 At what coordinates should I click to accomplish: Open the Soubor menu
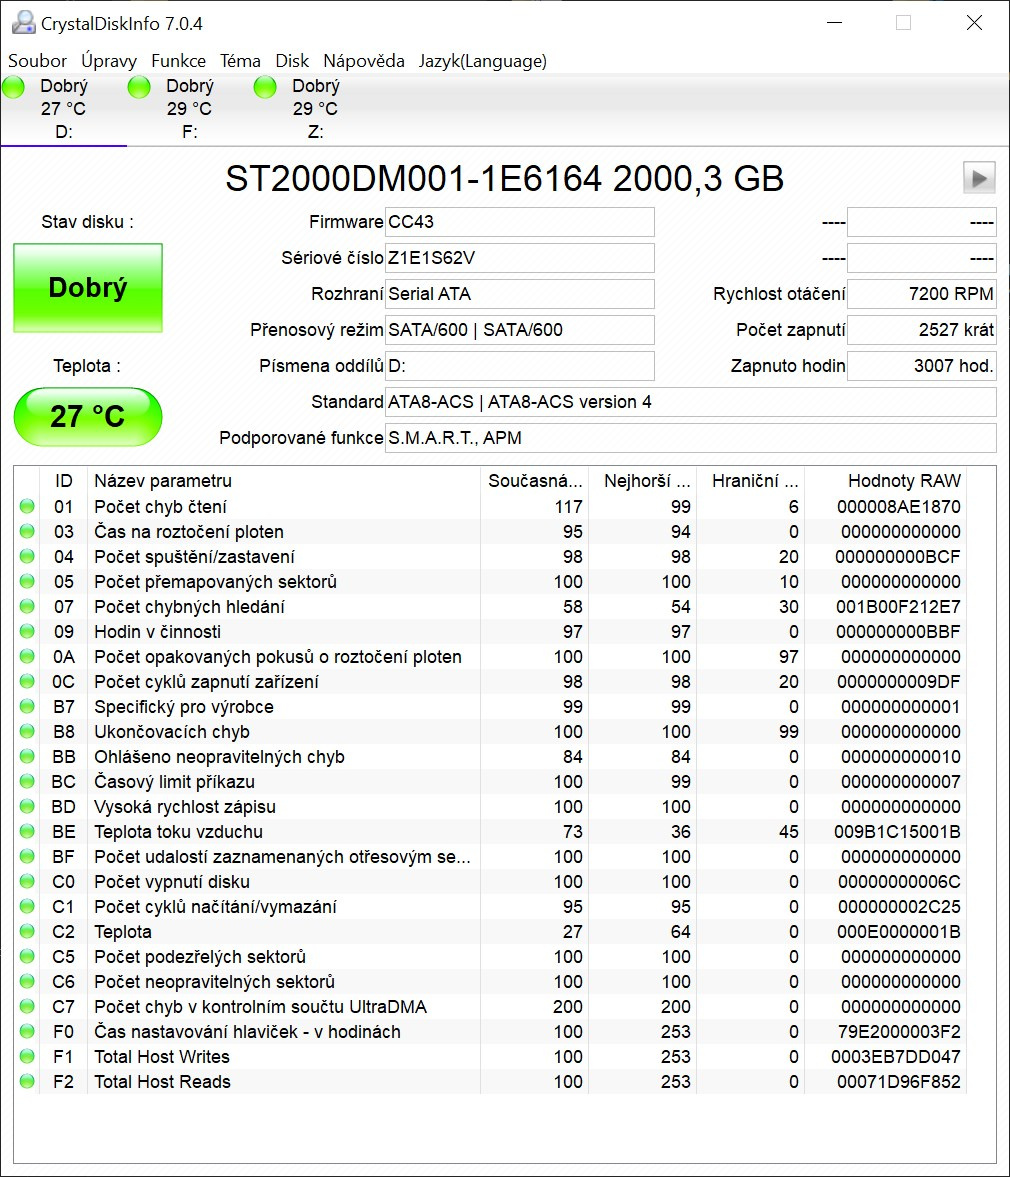pos(37,61)
